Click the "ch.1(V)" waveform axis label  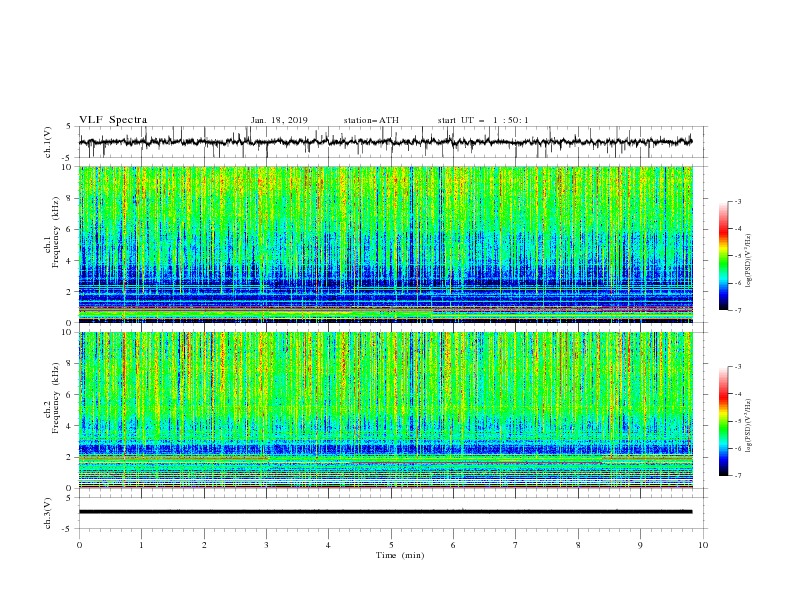[48, 142]
